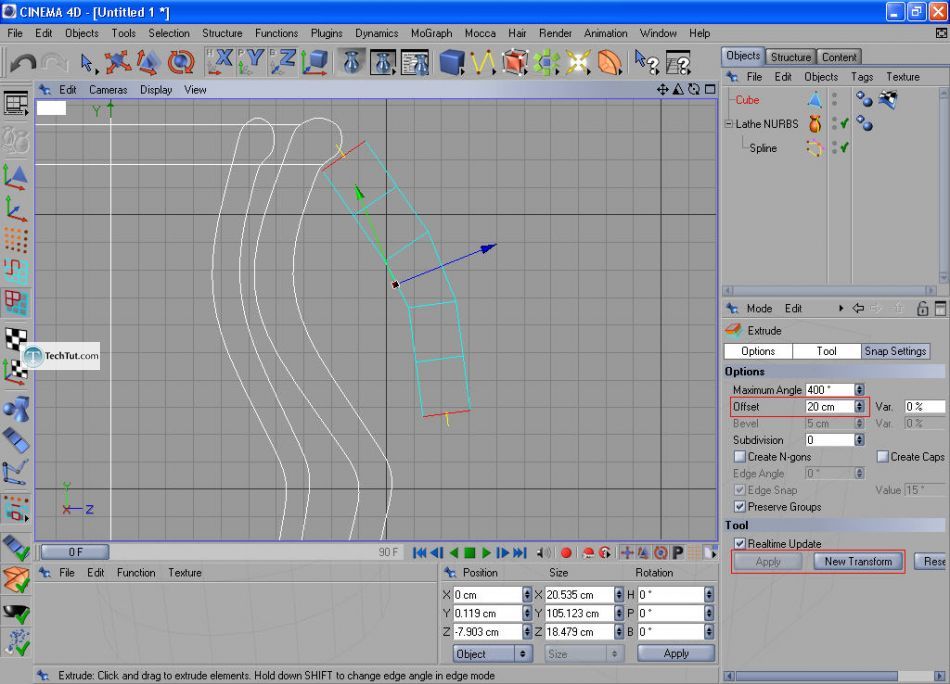Viewport: 950px width, 684px height.
Task: Click the Undo arrow icon
Action: [x=22, y=62]
